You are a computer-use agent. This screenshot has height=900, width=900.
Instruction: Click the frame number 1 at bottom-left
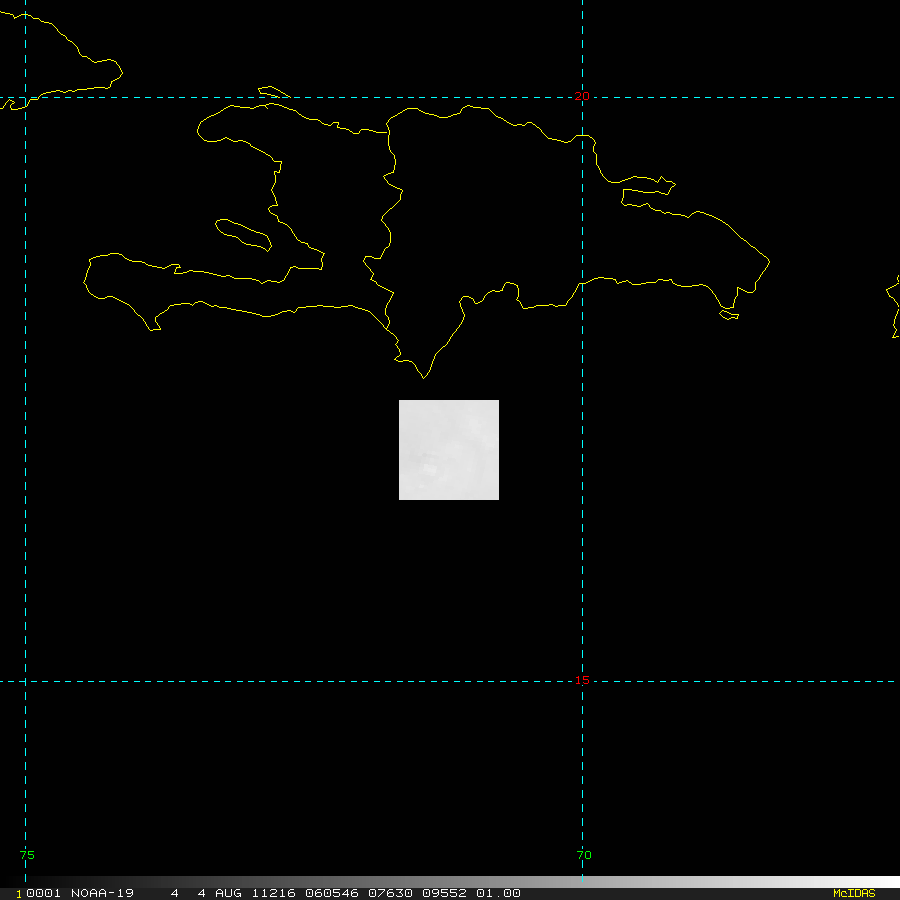19,893
